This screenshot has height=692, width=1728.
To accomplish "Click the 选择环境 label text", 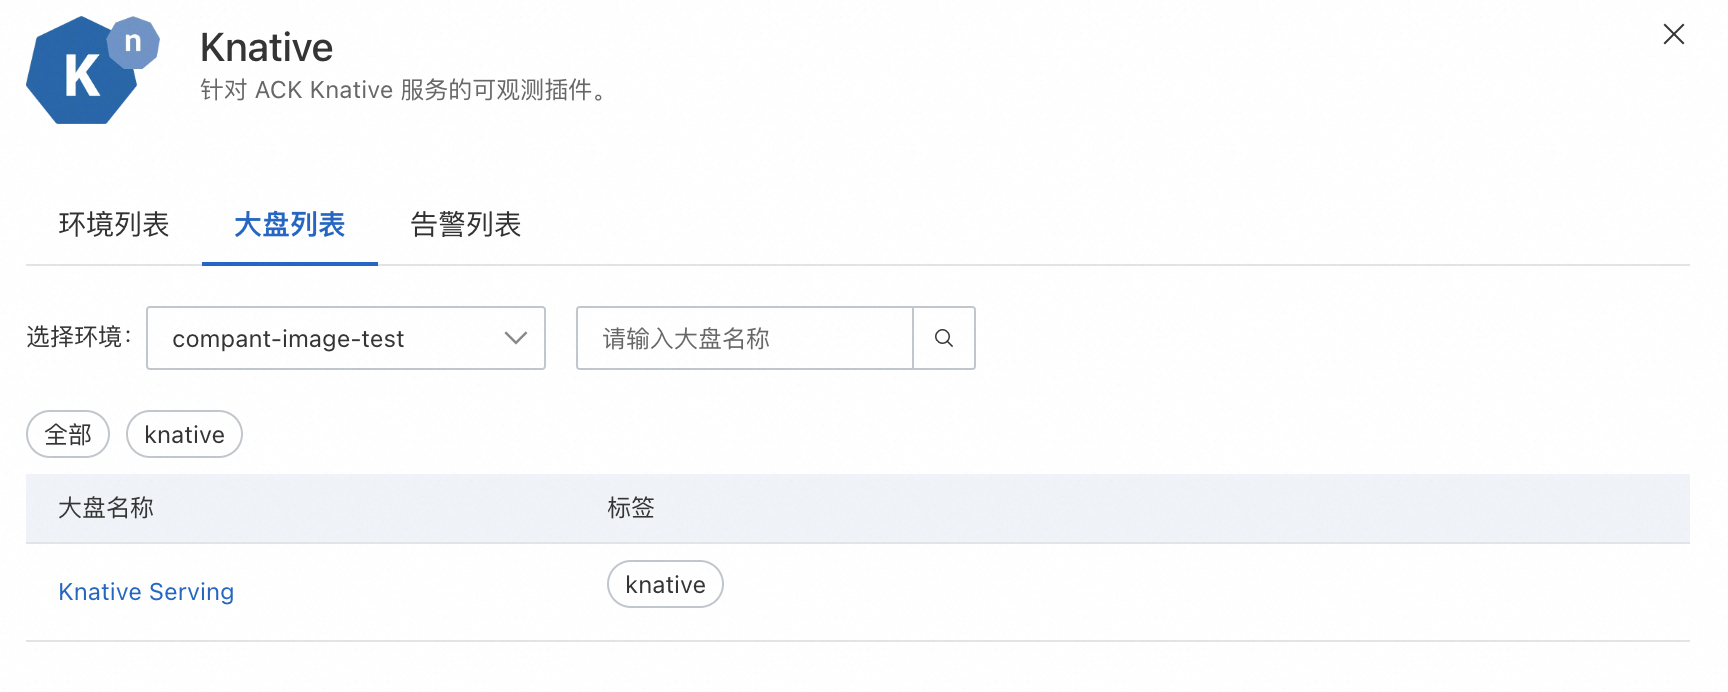I will (x=77, y=338).
